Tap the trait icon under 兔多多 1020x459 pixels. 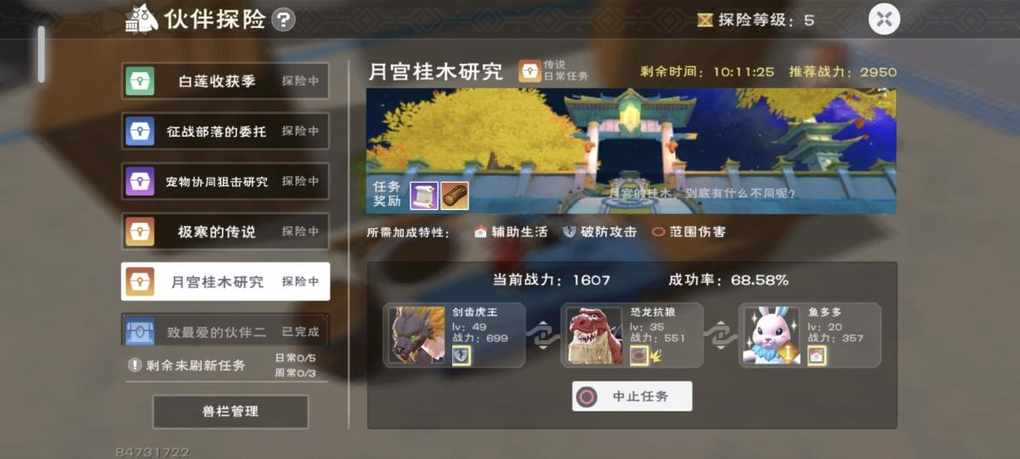(817, 355)
